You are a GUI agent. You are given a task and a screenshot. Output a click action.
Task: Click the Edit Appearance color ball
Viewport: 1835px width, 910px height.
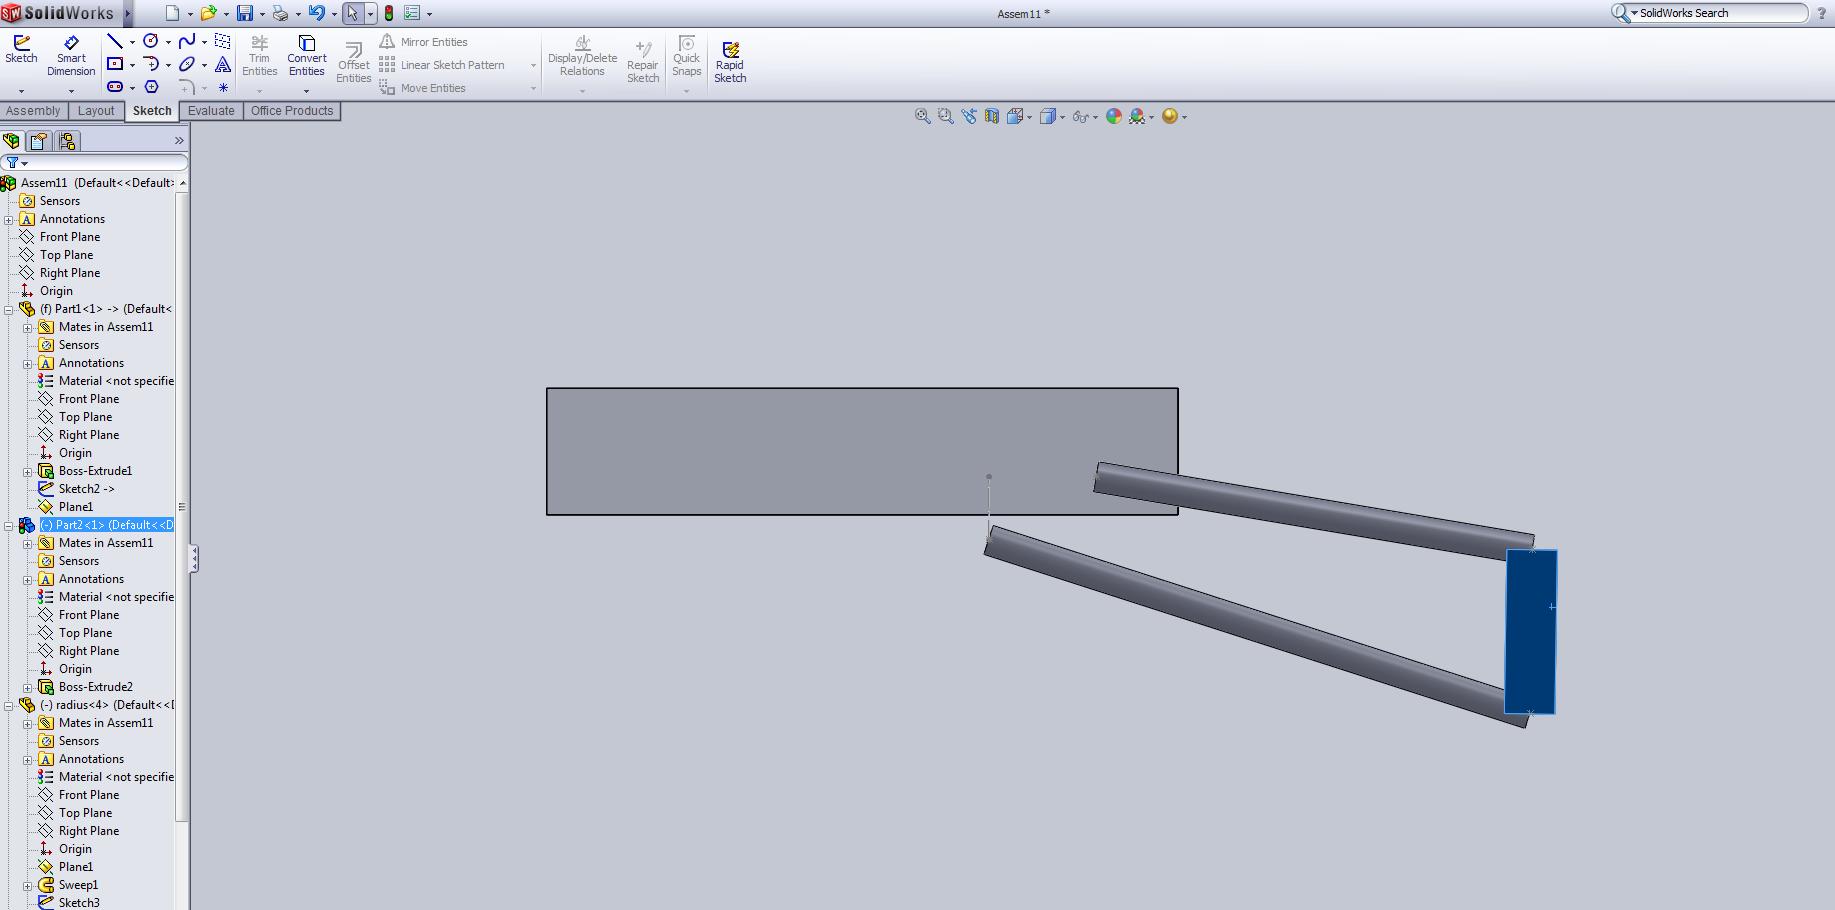[x=1113, y=117]
